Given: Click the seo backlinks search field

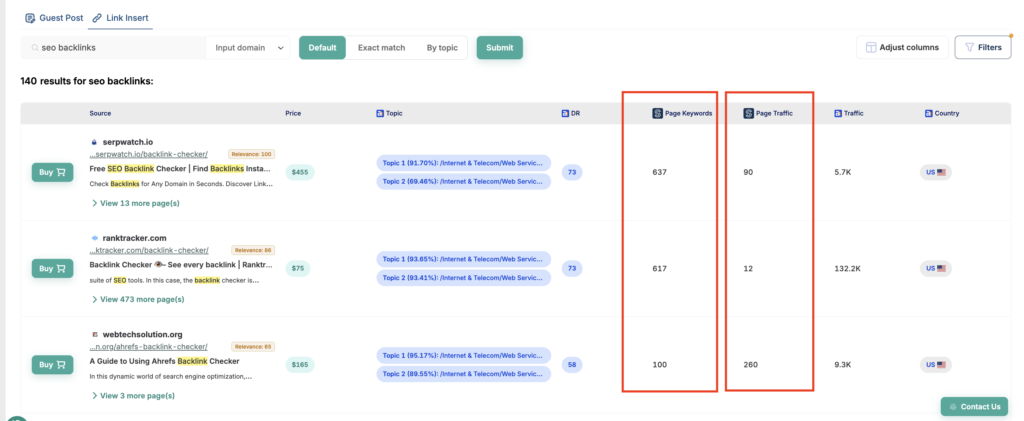Looking at the screenshot, I should tap(114, 48).
